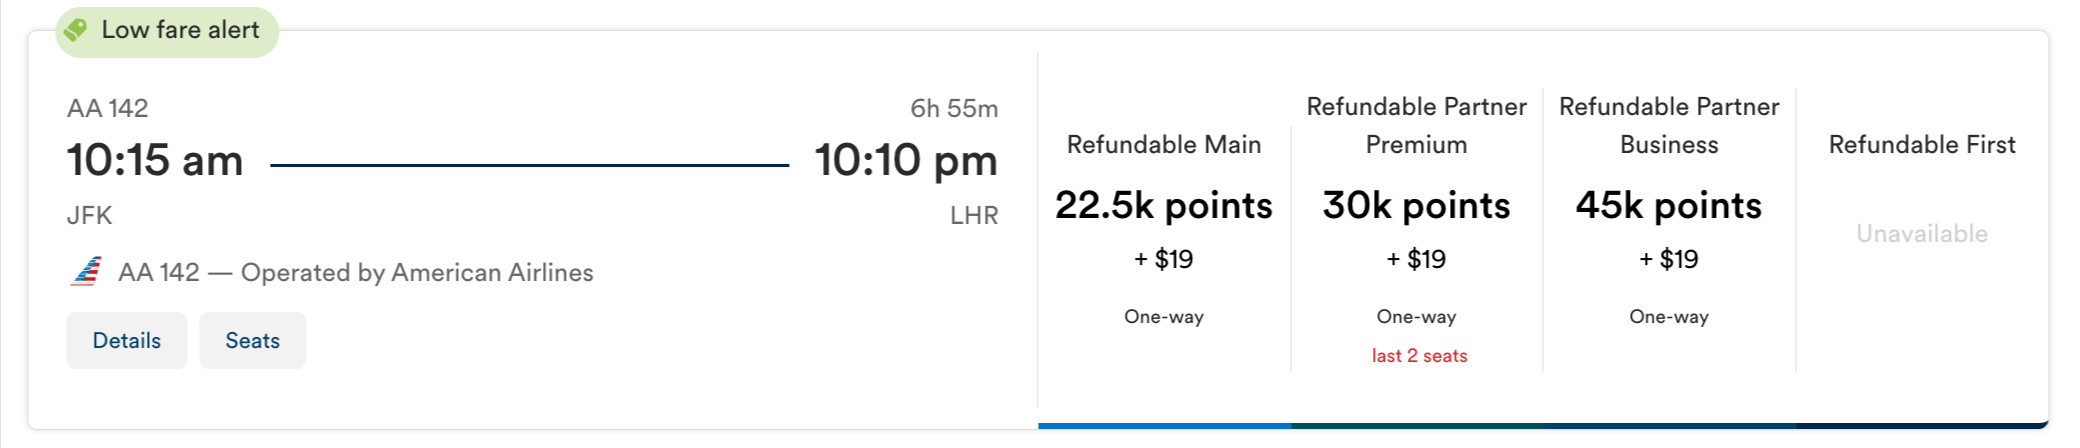Open flight Details
Image resolution: width=2080 pixels, height=448 pixels.
point(126,340)
